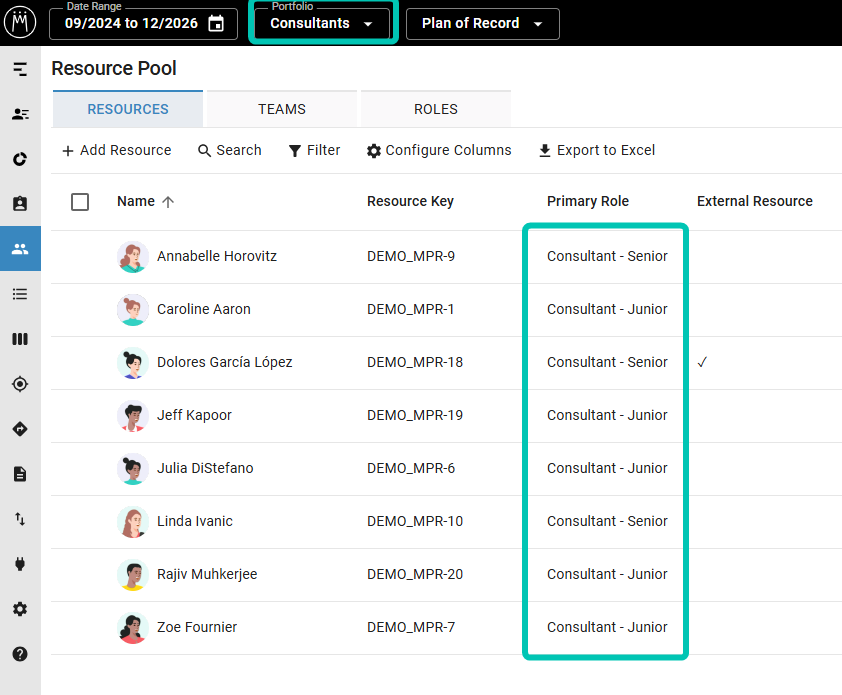This screenshot has width=842, height=695.
Task: Click the Meisterplan logo icon
Action: click(20, 23)
